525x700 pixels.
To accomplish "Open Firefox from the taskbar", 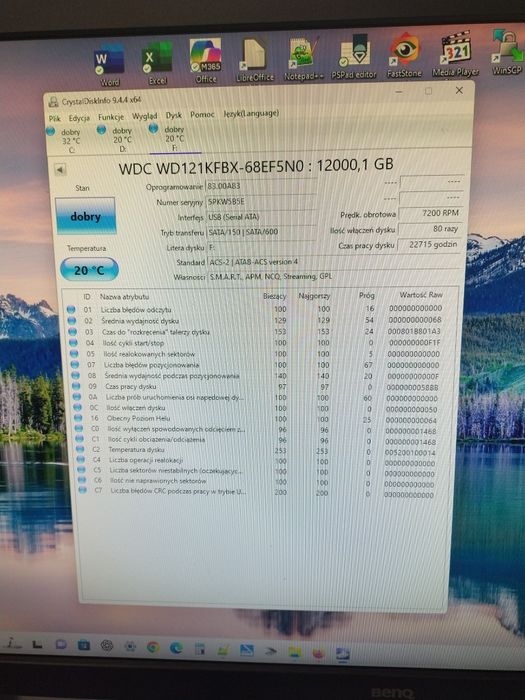I will pyautogui.click(x=318, y=654).
